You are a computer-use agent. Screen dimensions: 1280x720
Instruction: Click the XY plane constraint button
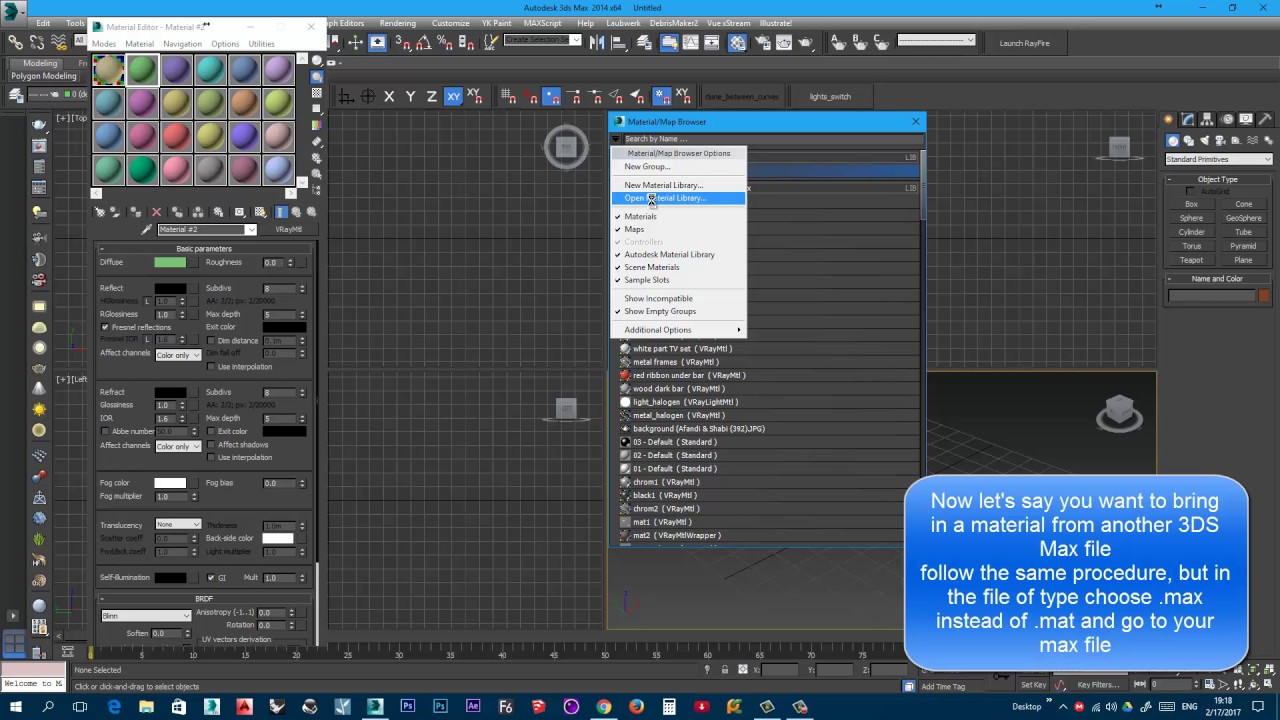[453, 97]
